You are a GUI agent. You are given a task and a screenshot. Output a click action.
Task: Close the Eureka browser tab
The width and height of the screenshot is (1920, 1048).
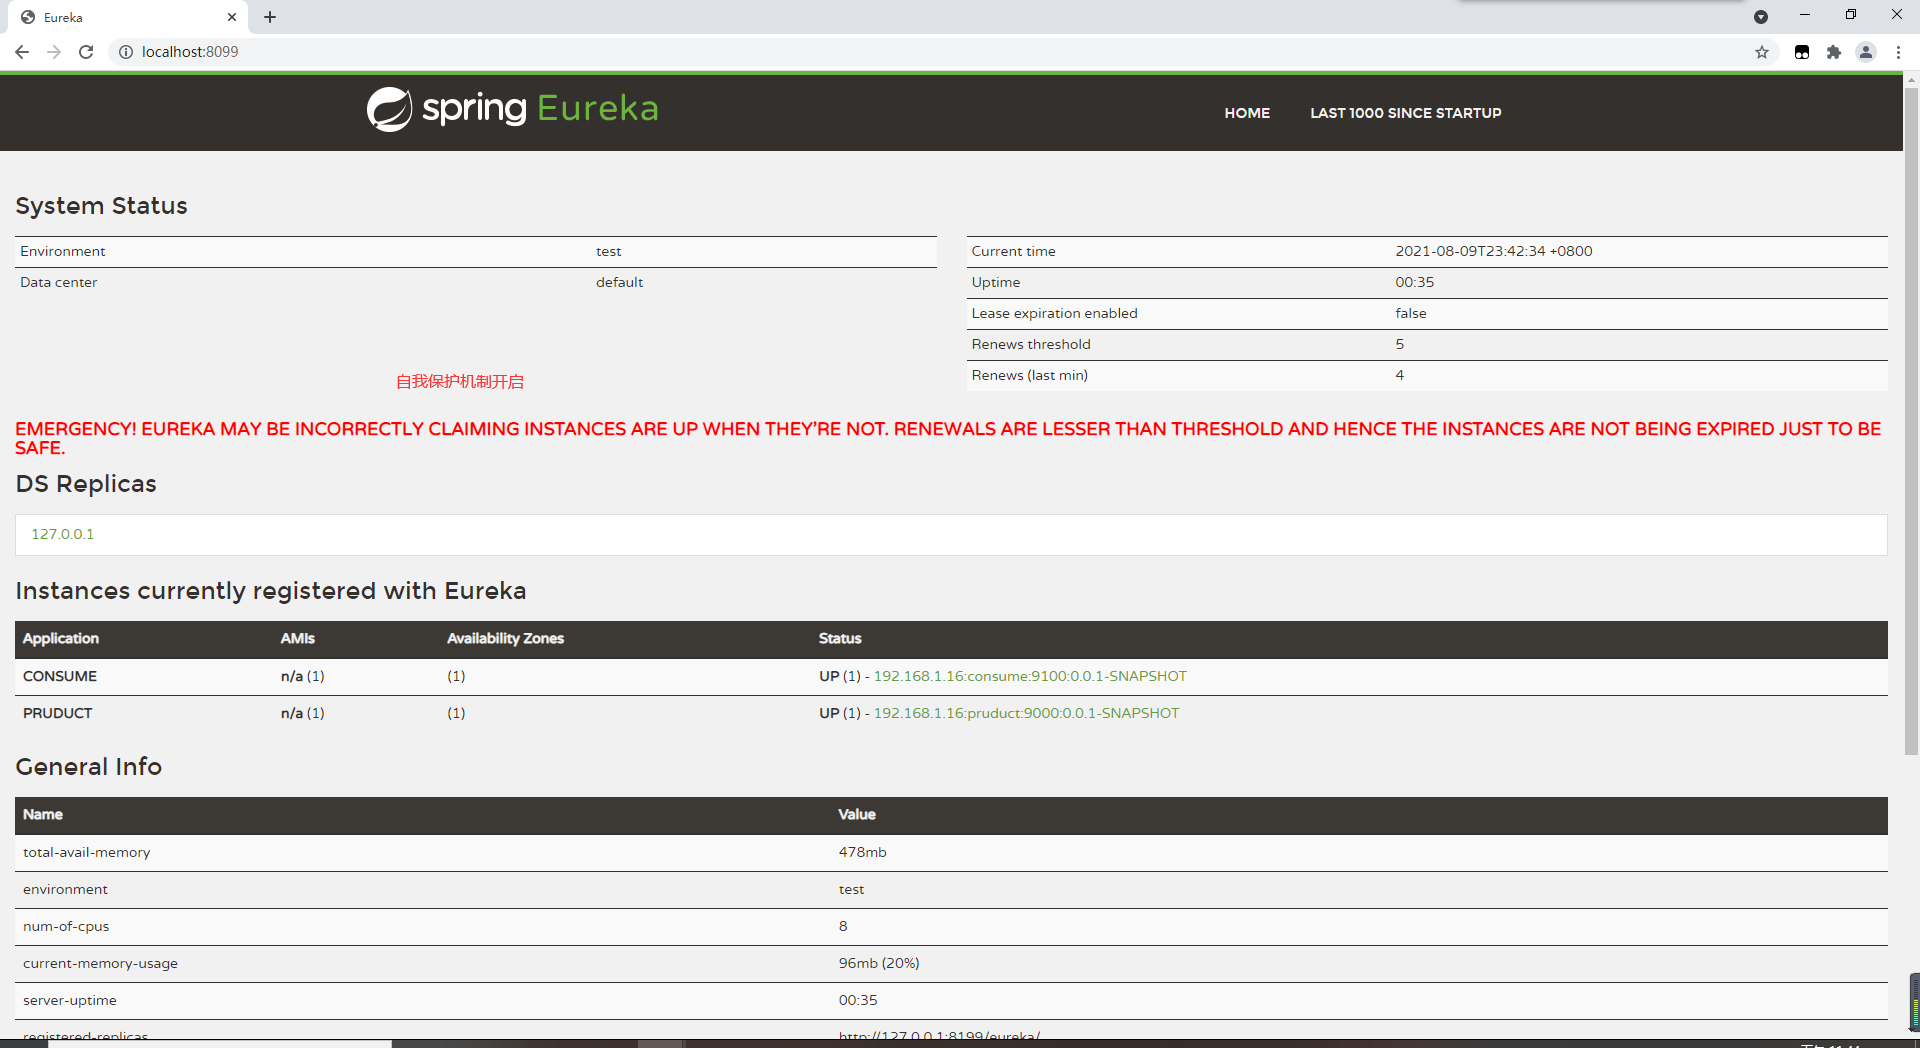pos(232,17)
